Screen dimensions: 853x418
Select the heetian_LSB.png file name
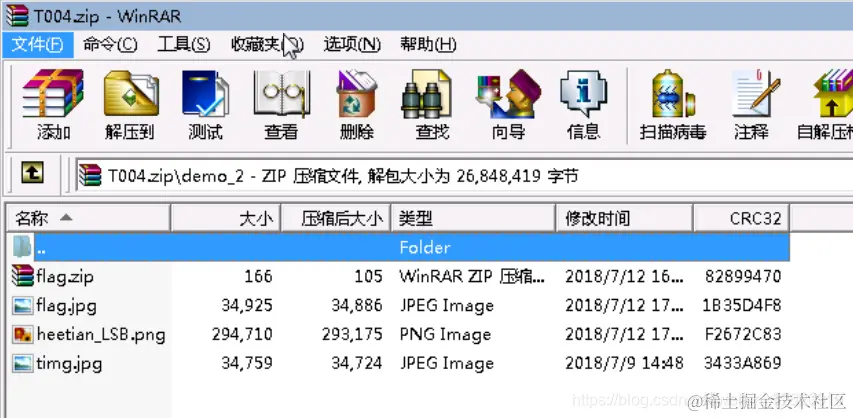(101, 334)
